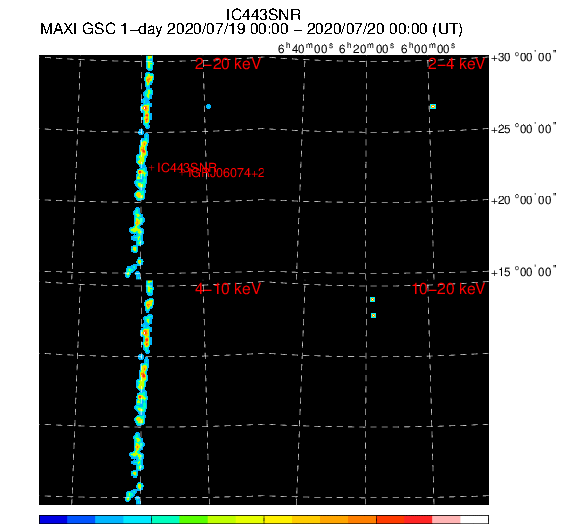Select the blue dot in the 2-20 keV panel

[208, 107]
